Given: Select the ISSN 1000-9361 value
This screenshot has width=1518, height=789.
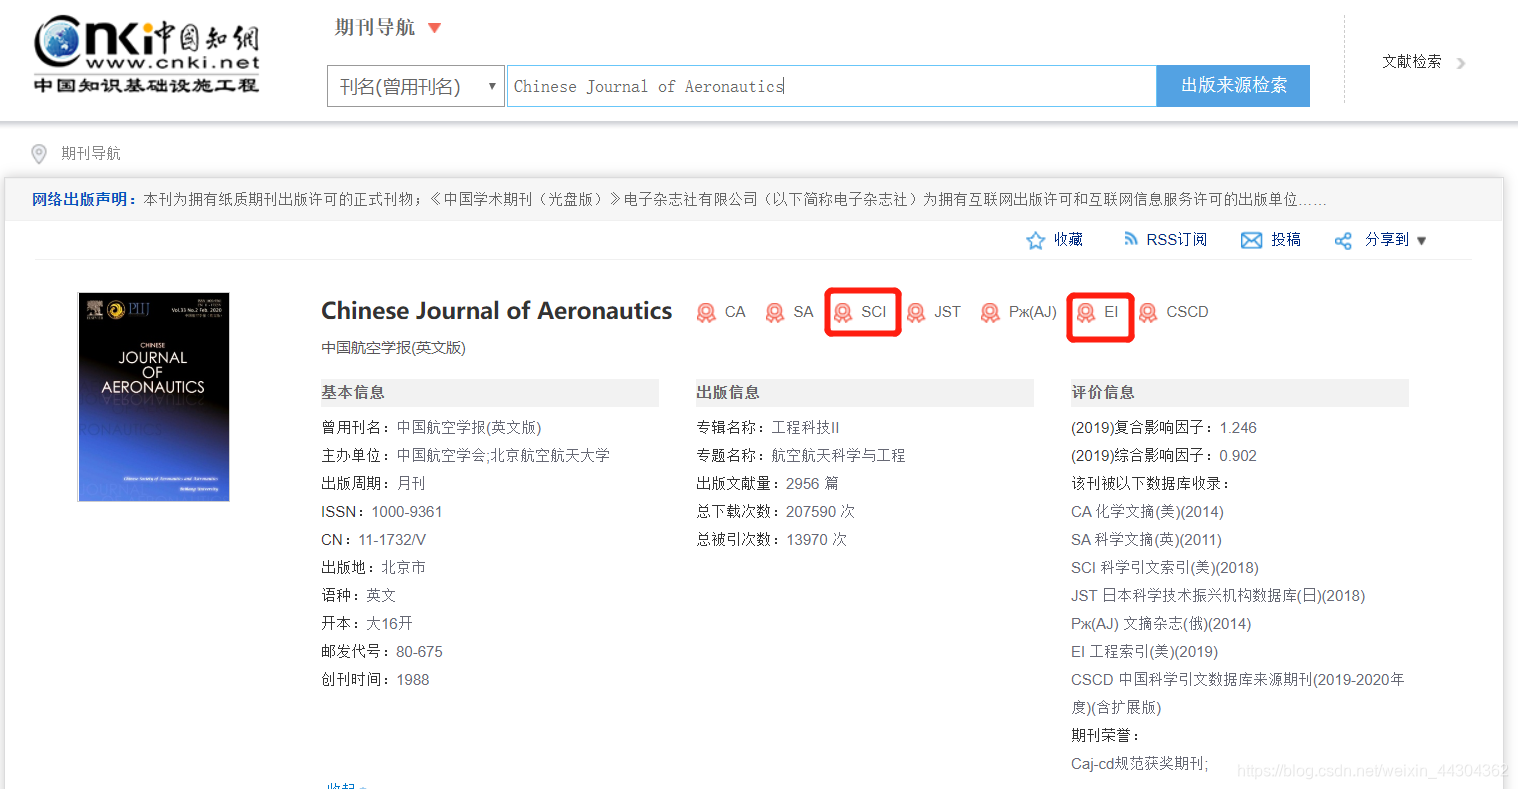Looking at the screenshot, I should (x=407, y=512).
